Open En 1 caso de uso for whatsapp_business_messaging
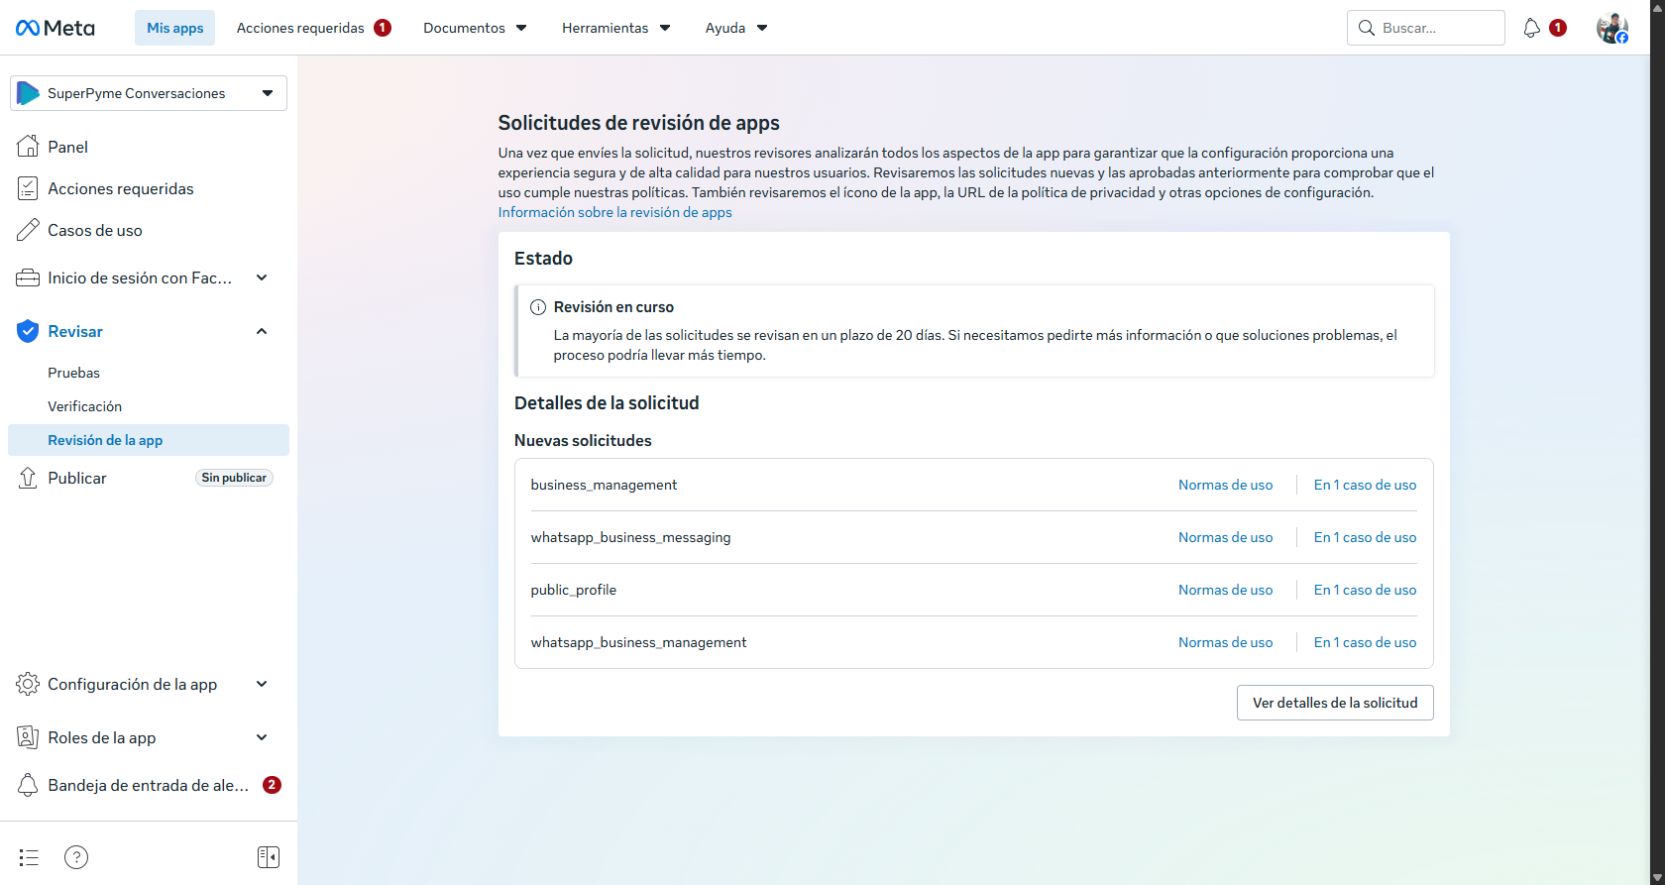The image size is (1665, 885). click(x=1365, y=537)
